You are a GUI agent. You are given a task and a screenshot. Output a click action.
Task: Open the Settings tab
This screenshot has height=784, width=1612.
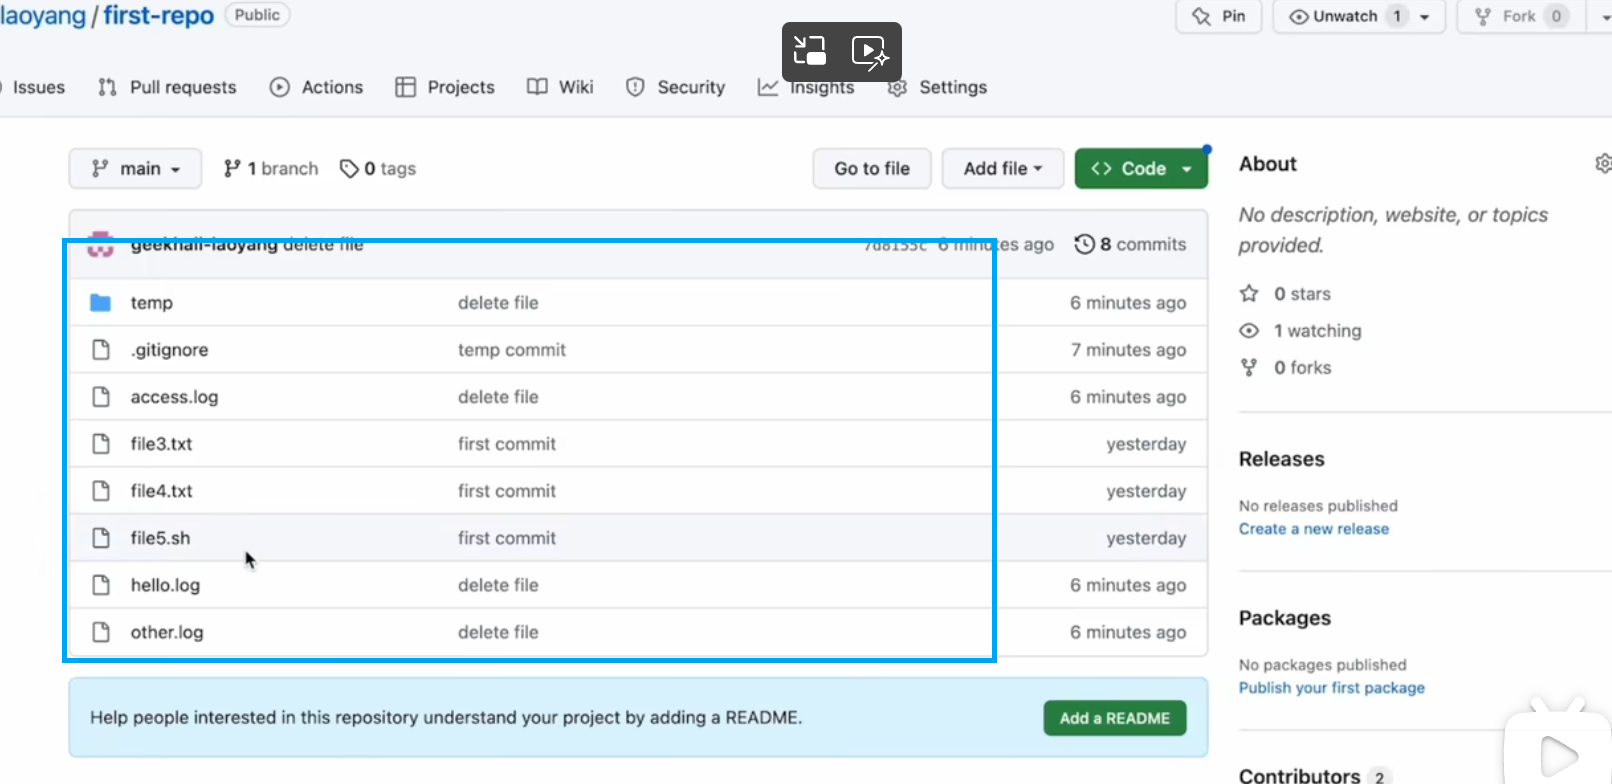tap(937, 87)
